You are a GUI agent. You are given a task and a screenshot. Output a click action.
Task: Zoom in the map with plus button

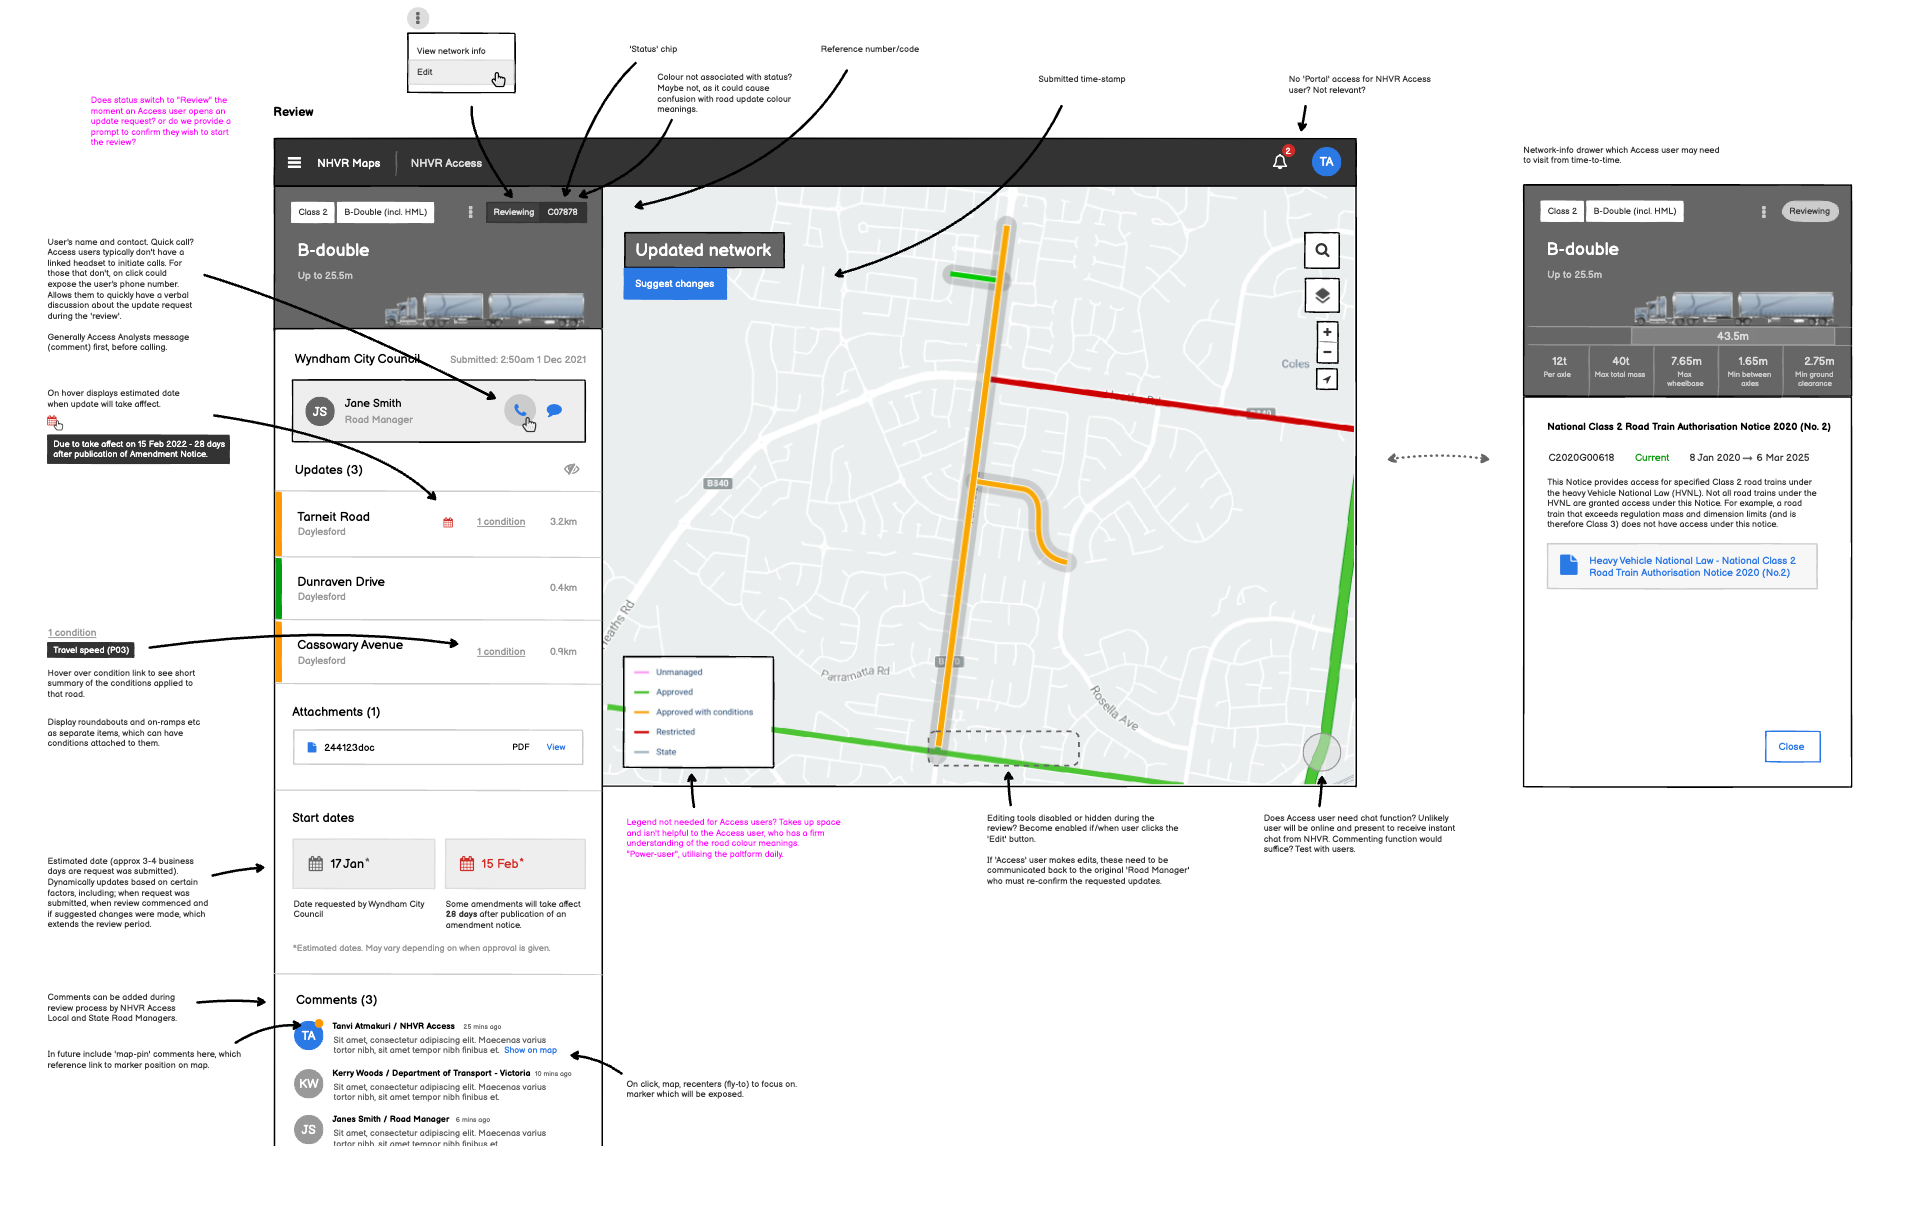(x=1327, y=333)
